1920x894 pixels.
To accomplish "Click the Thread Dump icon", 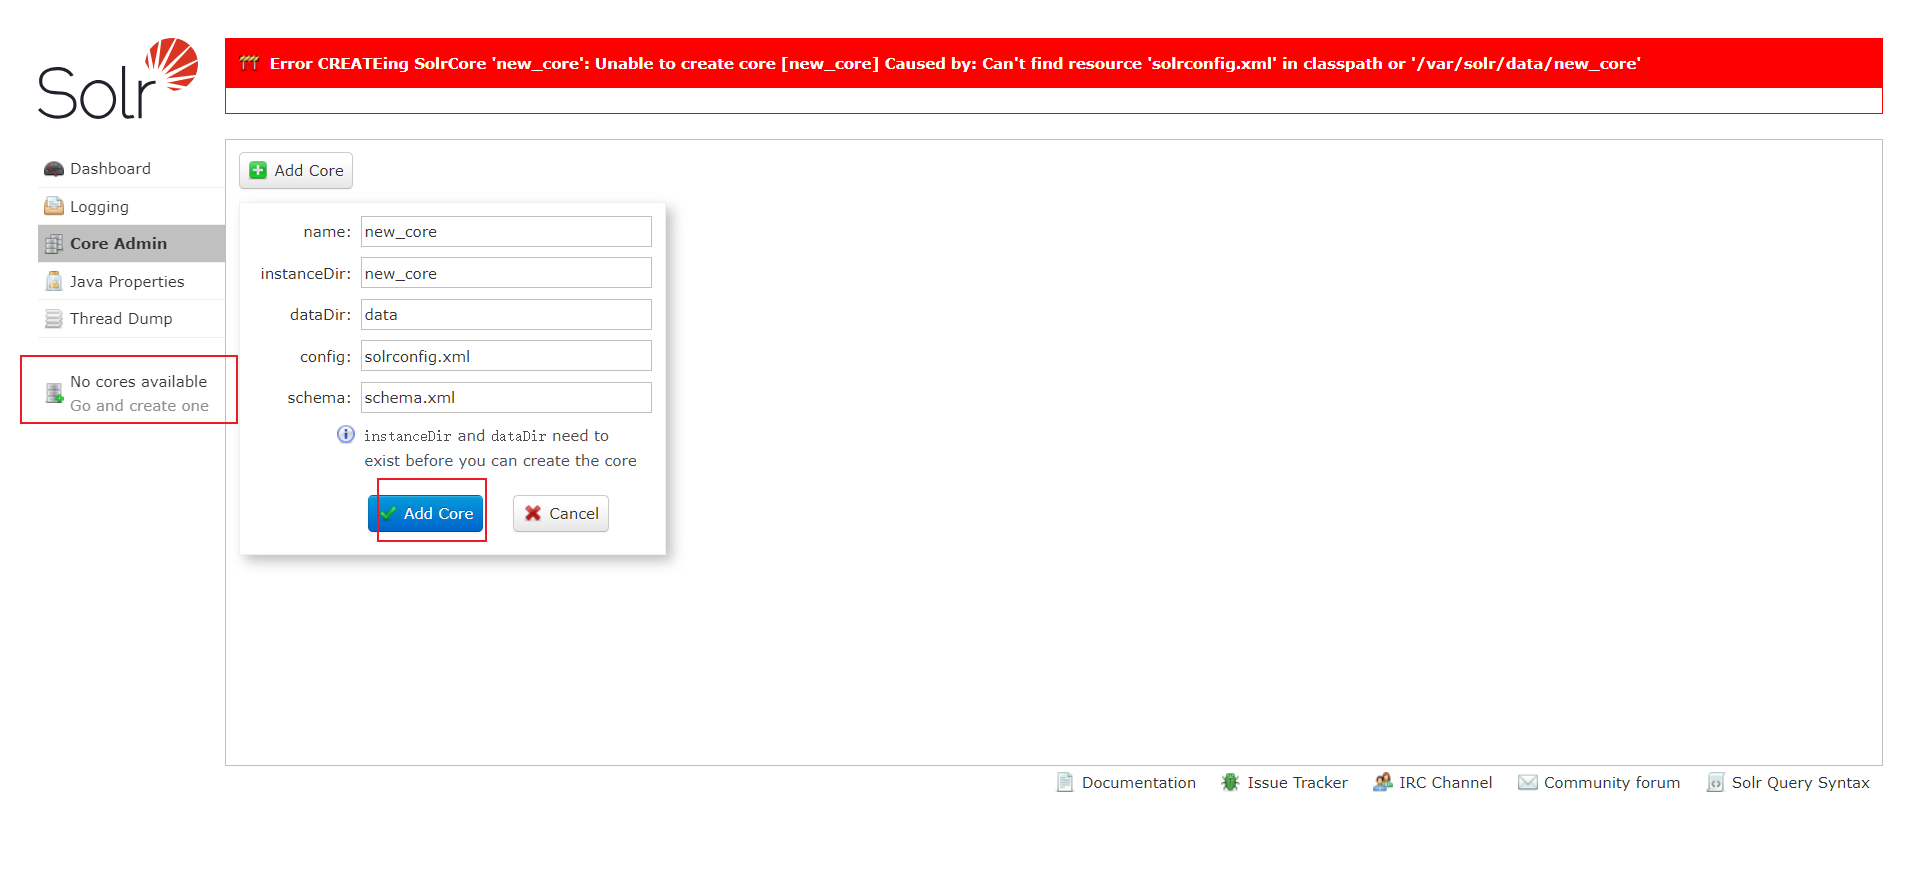I will pyautogui.click(x=54, y=319).
